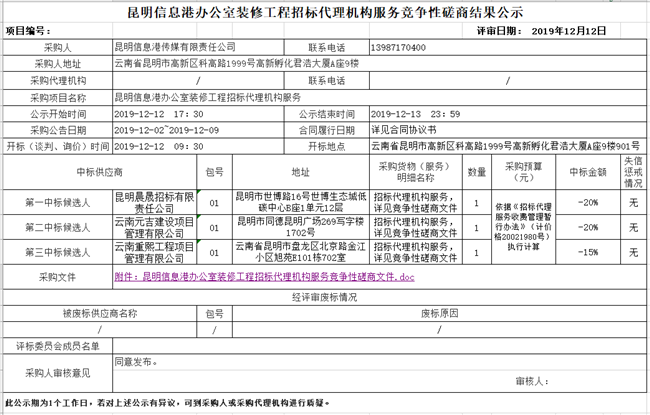650x415 pixels.
Task: Select address cell 云南省昆明市高新区科高路1999号
Action: pos(379,64)
